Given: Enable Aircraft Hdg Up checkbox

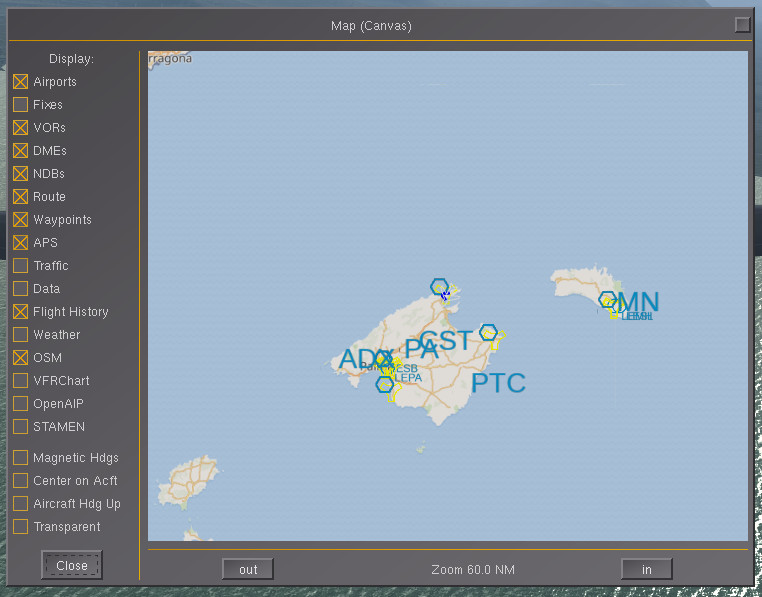Looking at the screenshot, I should [x=20, y=504].
